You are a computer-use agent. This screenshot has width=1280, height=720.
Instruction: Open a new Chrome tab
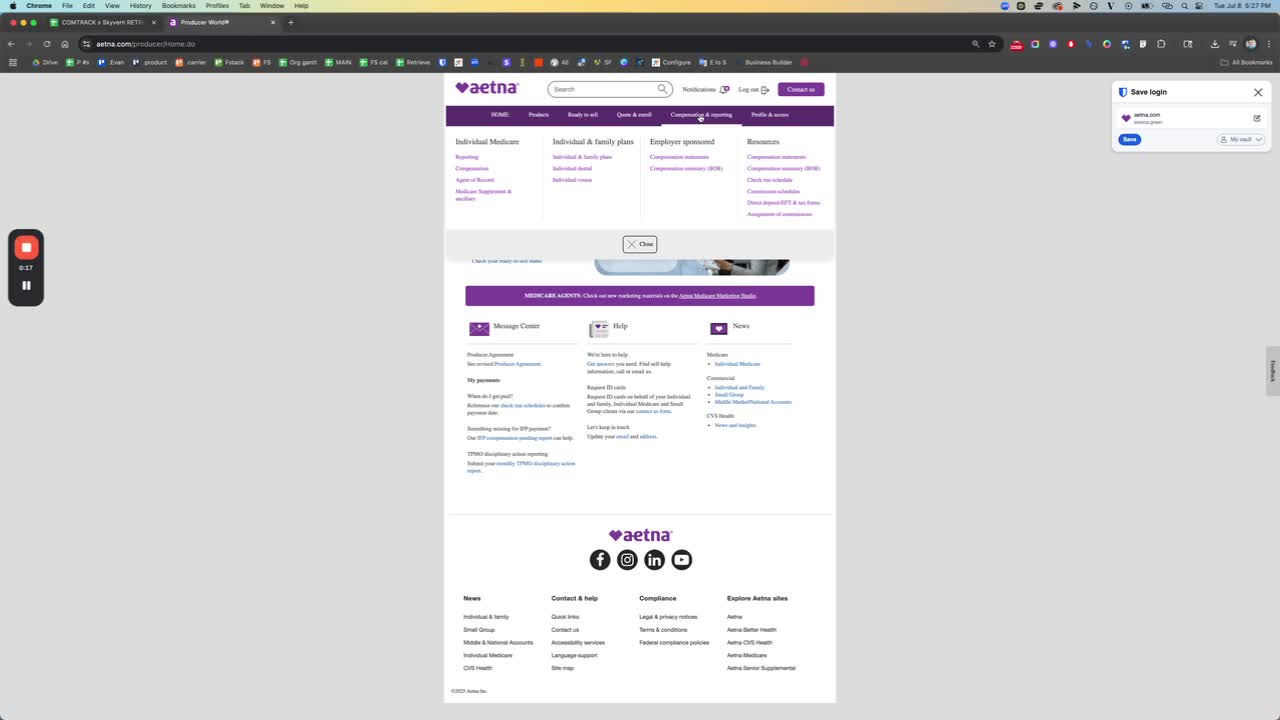(291, 22)
